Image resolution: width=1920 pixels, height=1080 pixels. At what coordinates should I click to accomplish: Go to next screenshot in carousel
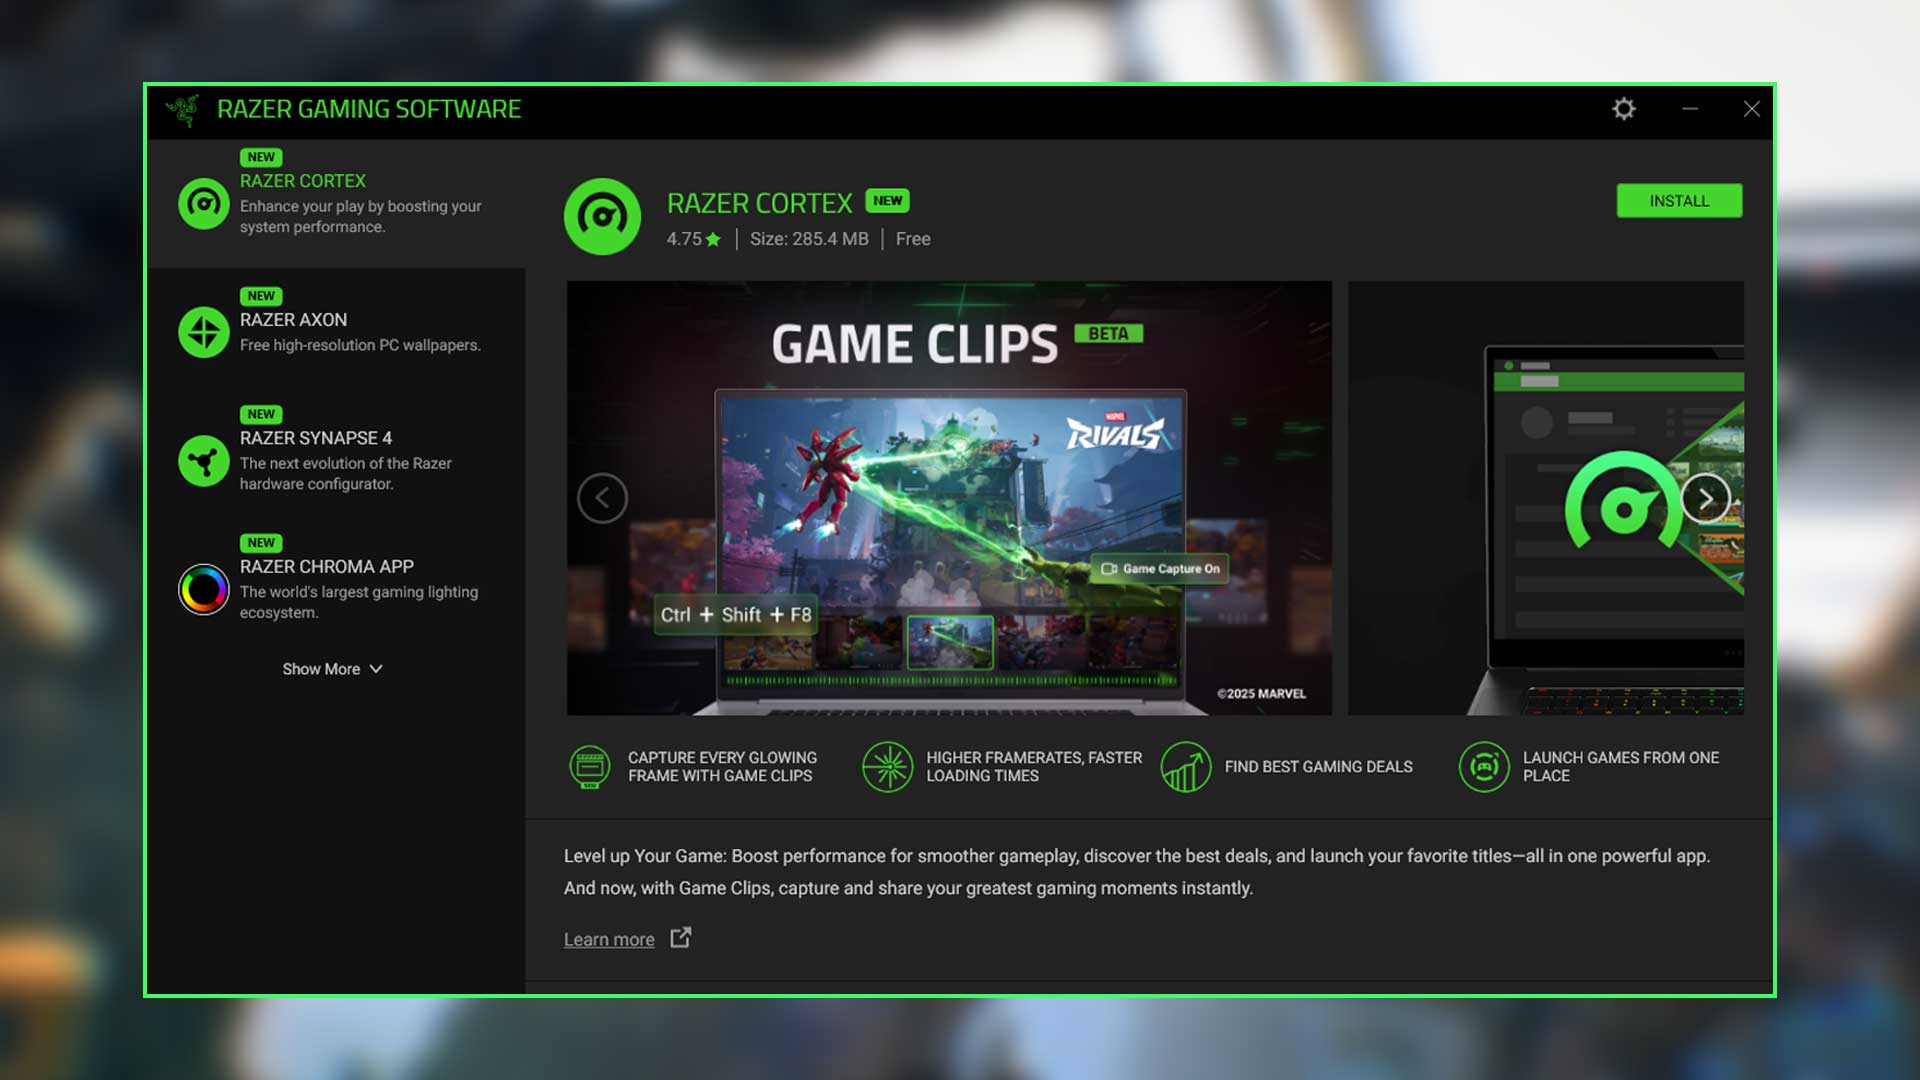(1706, 498)
